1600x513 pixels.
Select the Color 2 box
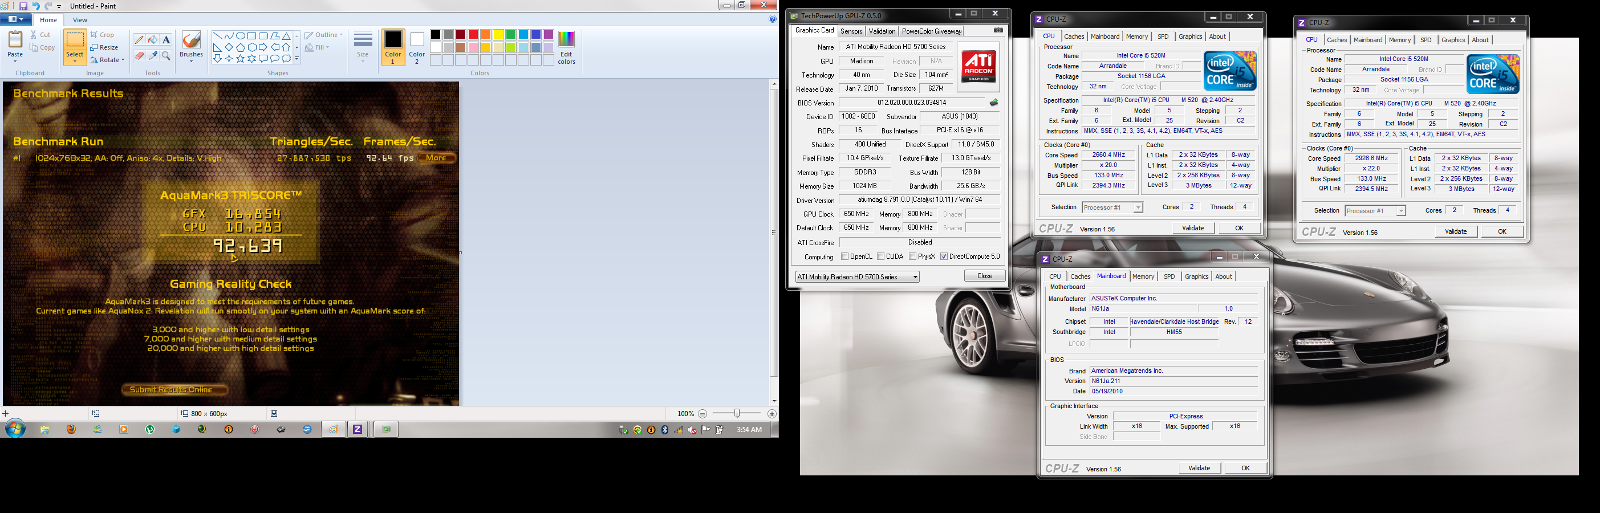tap(417, 46)
